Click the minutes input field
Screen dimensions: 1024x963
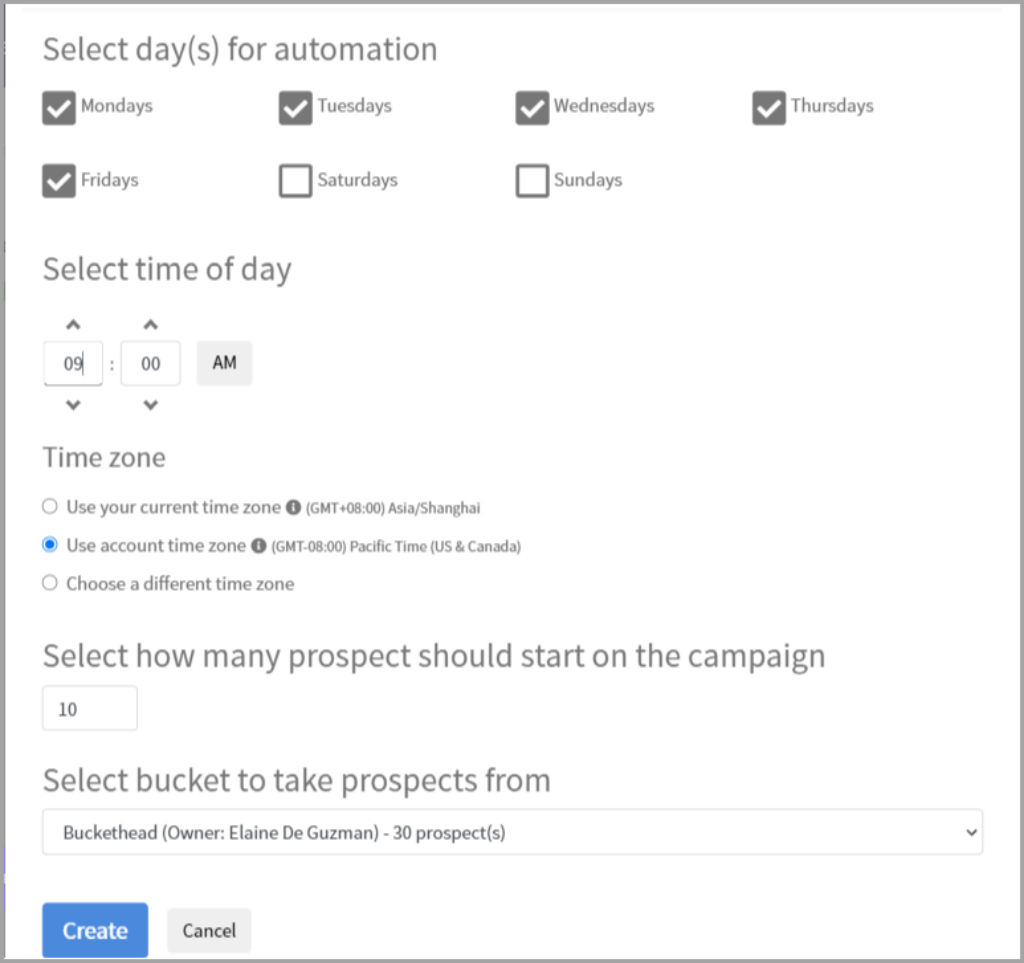(150, 364)
